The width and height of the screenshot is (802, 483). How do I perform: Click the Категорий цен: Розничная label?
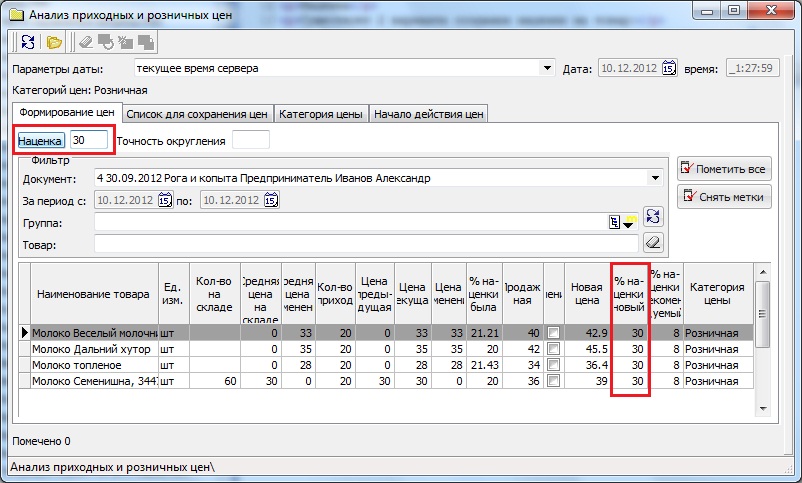(80, 91)
